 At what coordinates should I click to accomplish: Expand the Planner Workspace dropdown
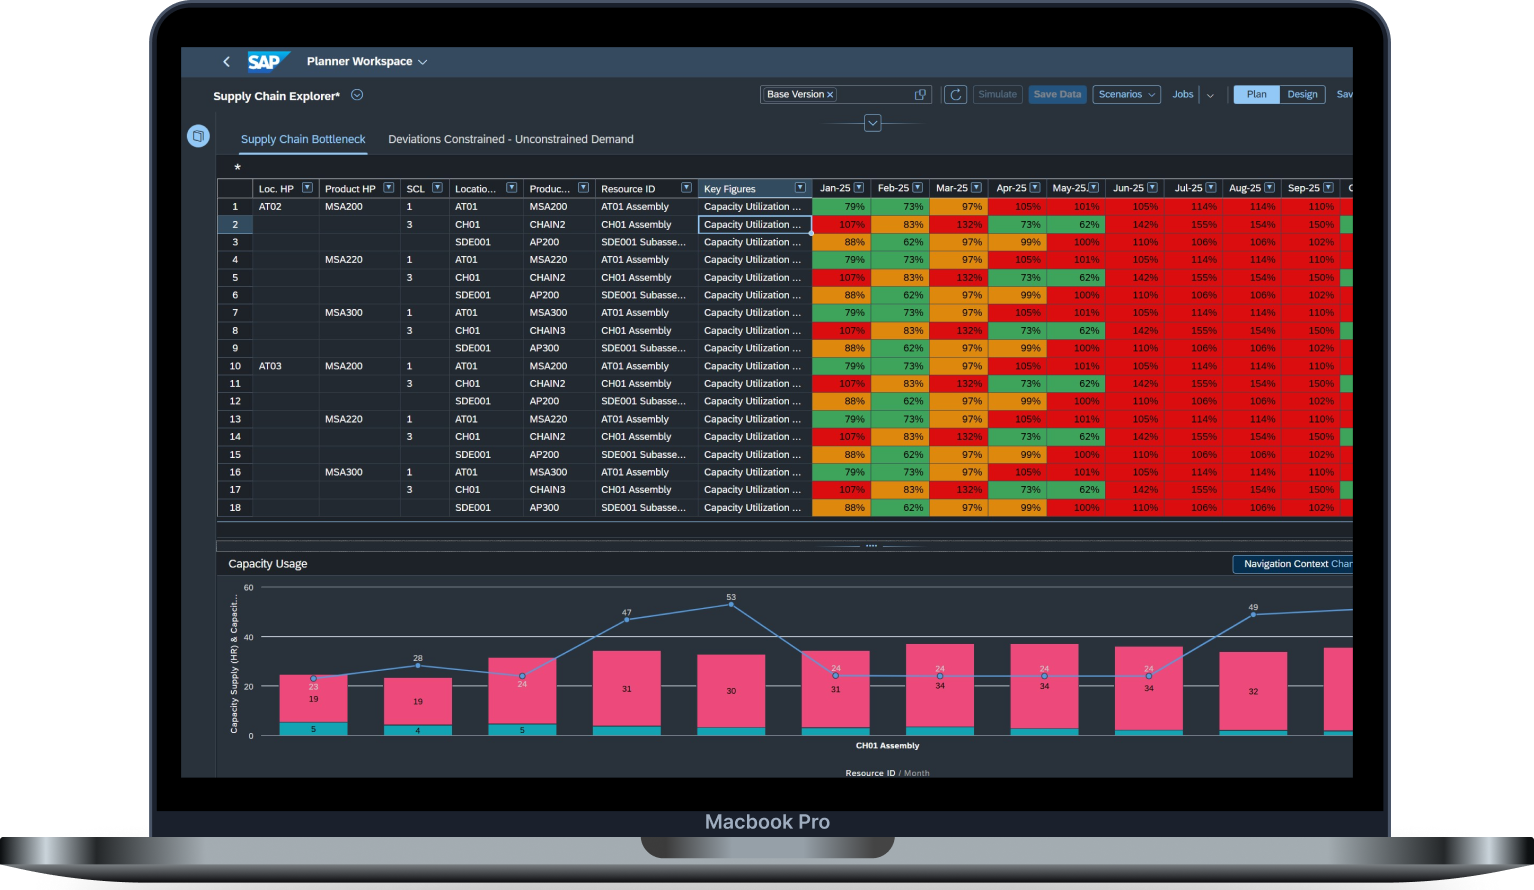tap(423, 62)
